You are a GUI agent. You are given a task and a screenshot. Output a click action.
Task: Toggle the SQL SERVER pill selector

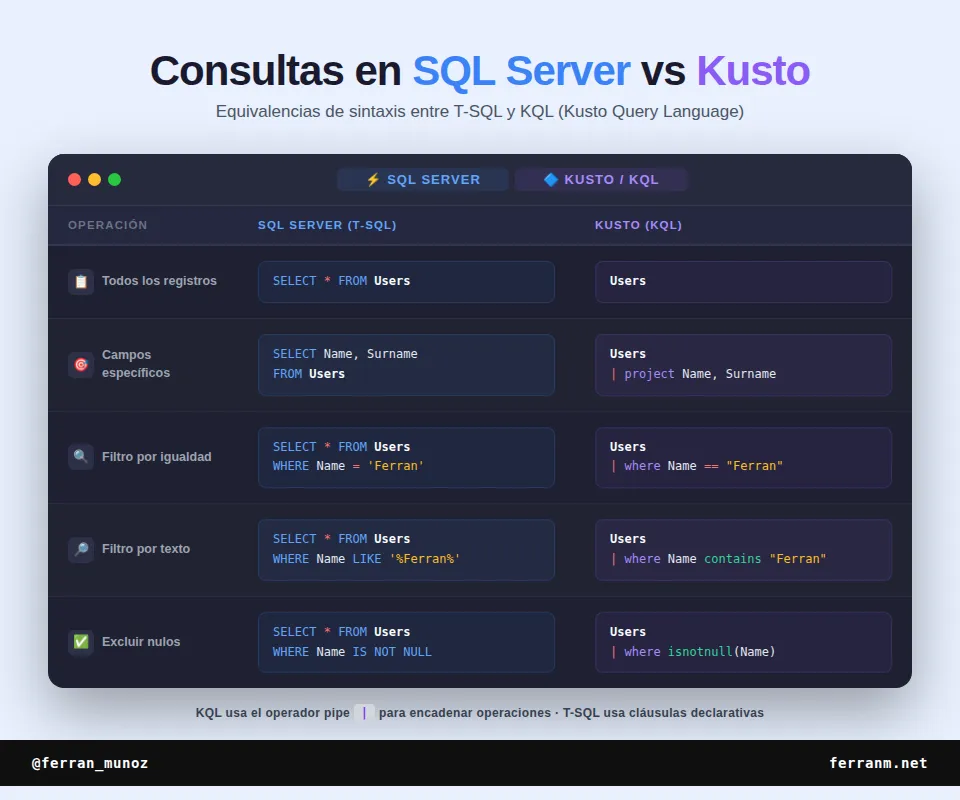pos(422,179)
